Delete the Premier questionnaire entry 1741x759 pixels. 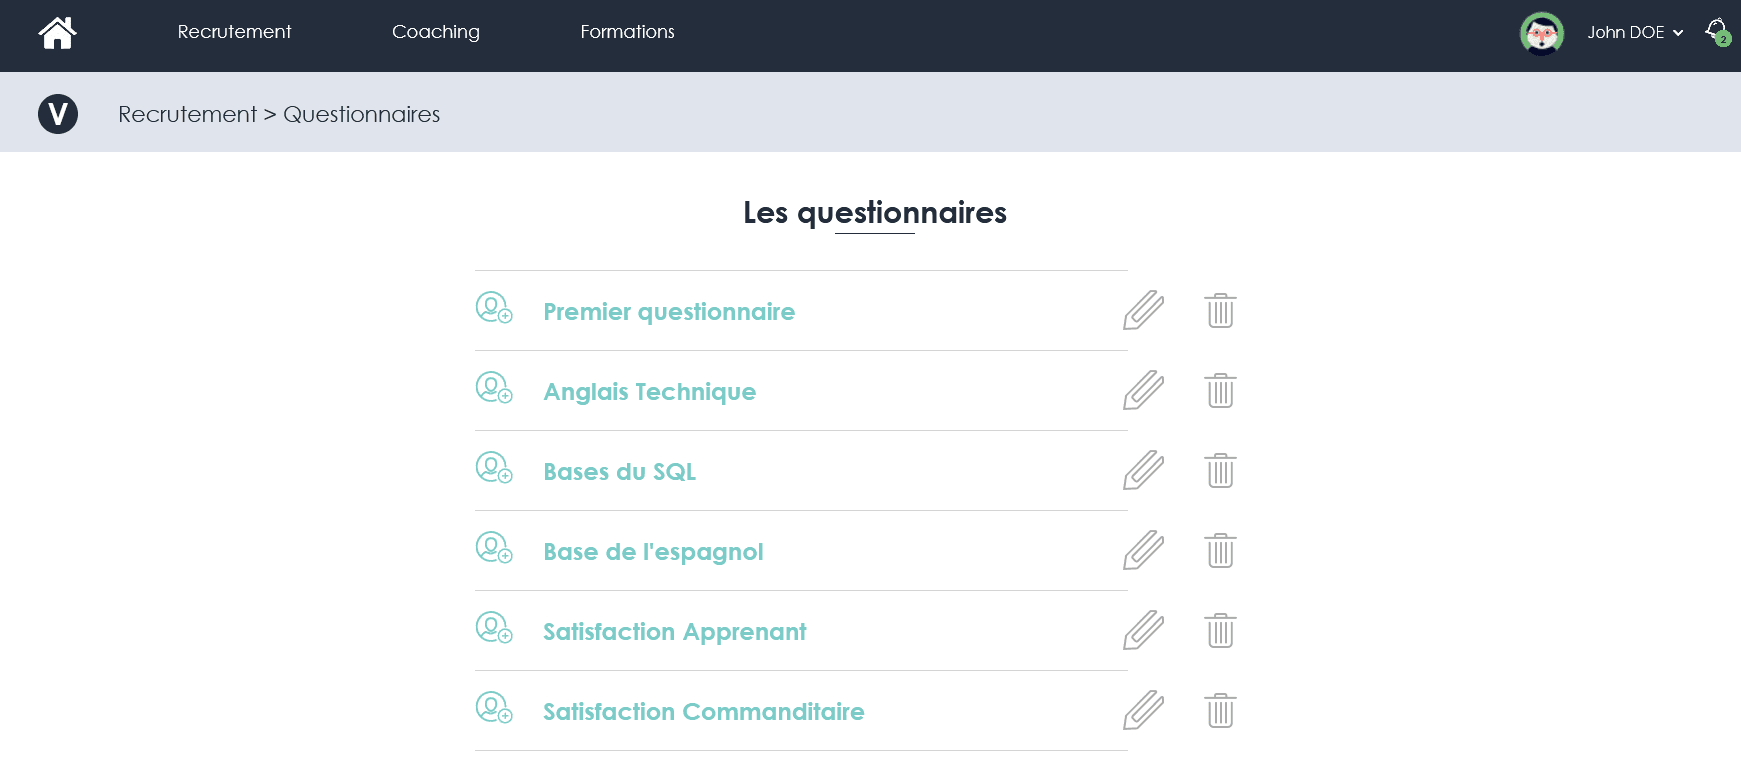coord(1220,311)
